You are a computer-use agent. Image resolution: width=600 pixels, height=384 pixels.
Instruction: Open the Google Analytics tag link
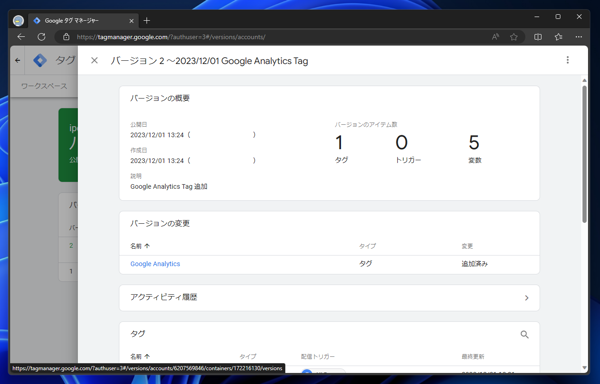pyautogui.click(x=155, y=264)
